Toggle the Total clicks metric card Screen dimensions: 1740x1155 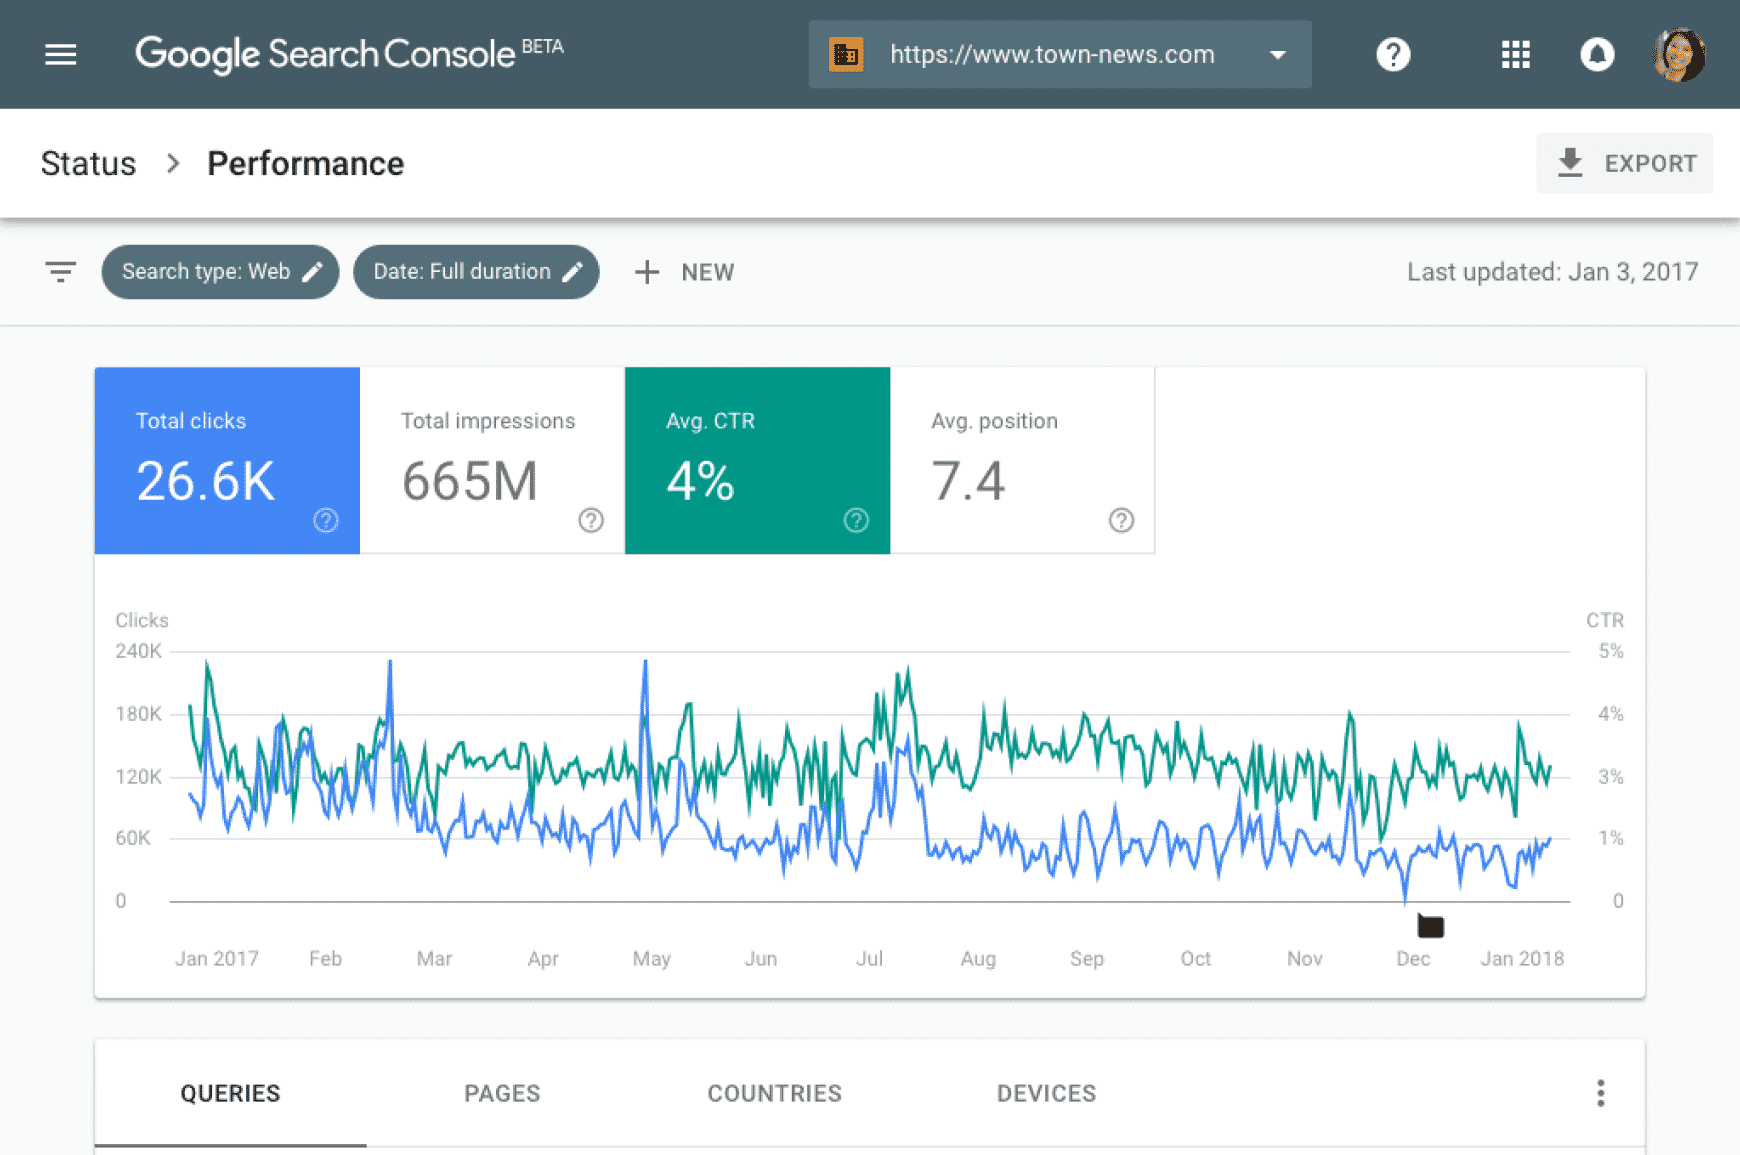227,460
